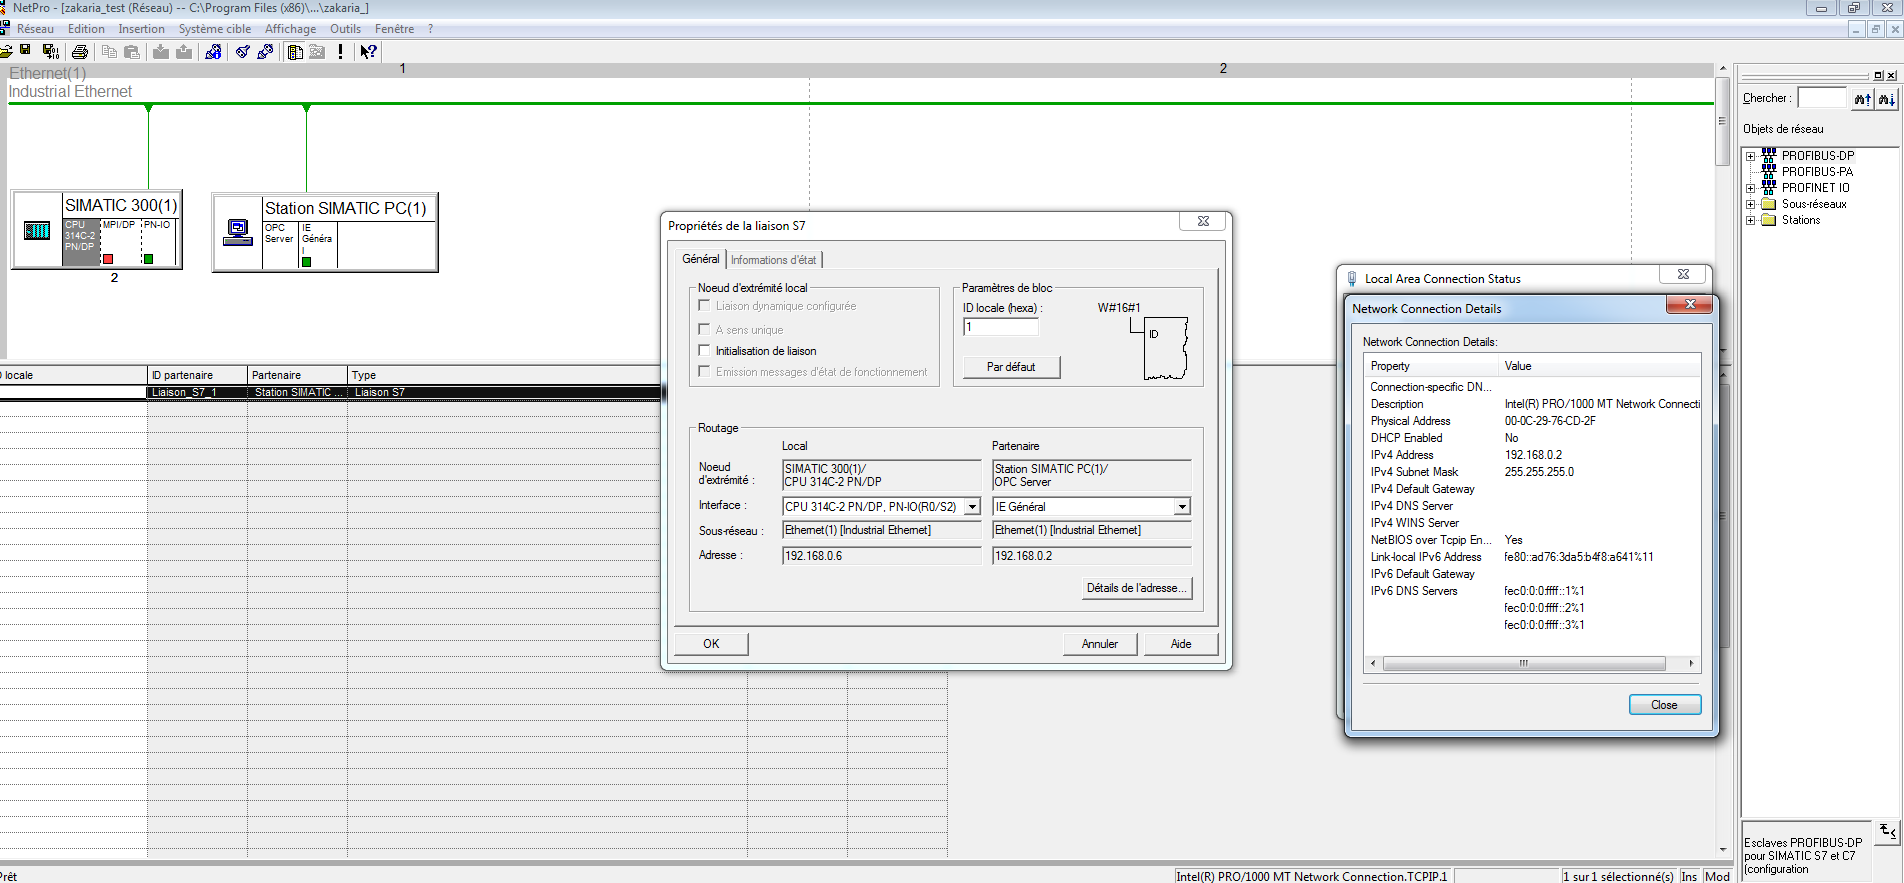Viewport: 1904px width, 883px height.
Task: Select the SIMATIC 300(1) station CPU icon
Action: 37,231
